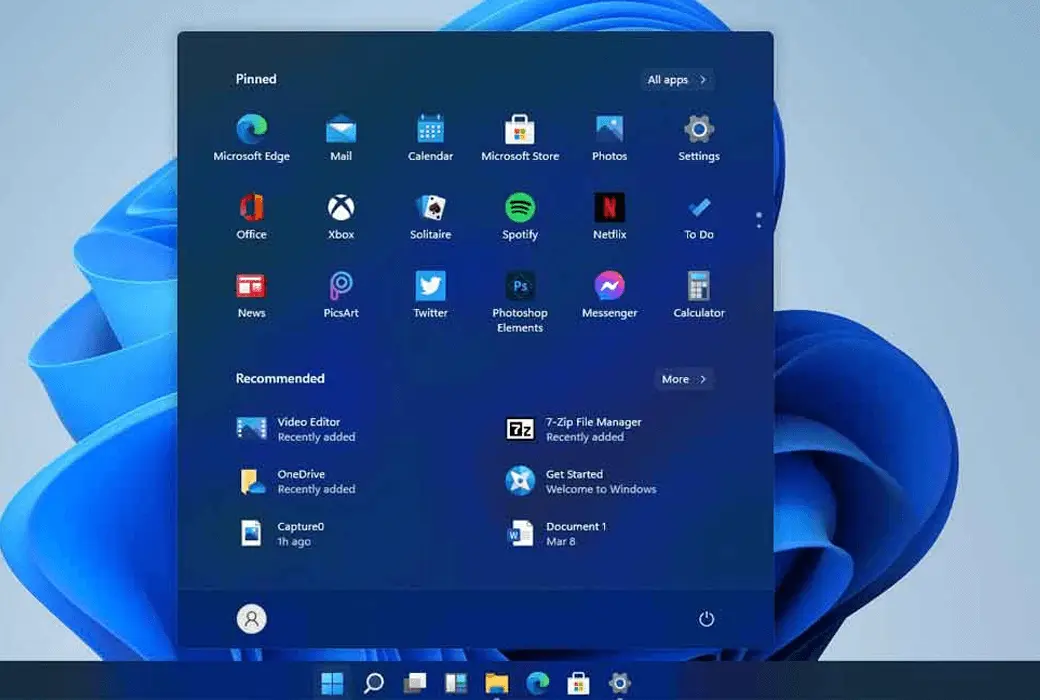The width and height of the screenshot is (1040, 700).
Task: Click the taskbar Start button
Action: (332, 682)
